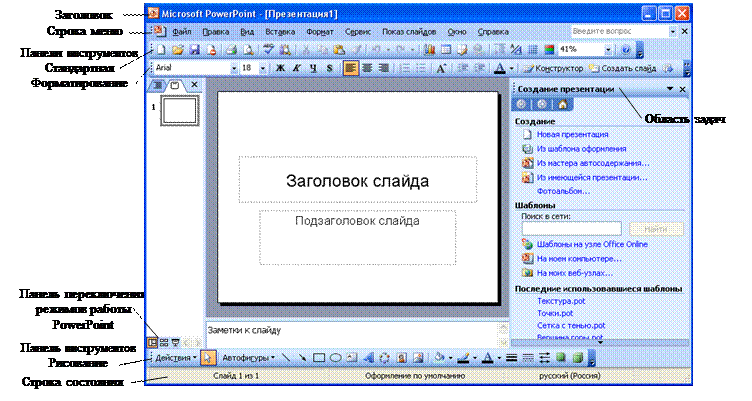
Task: Toggle Bold (Ж) formatting
Action: (x=281, y=68)
